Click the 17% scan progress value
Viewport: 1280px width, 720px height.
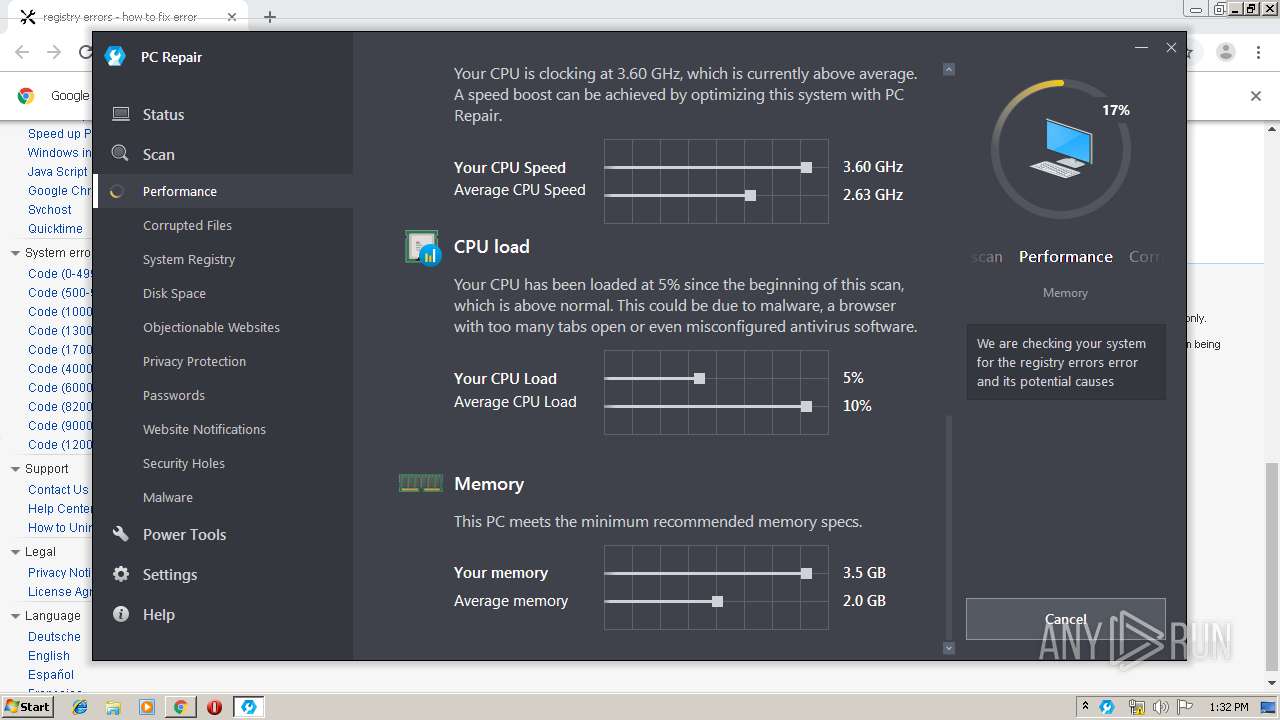[x=1116, y=110]
